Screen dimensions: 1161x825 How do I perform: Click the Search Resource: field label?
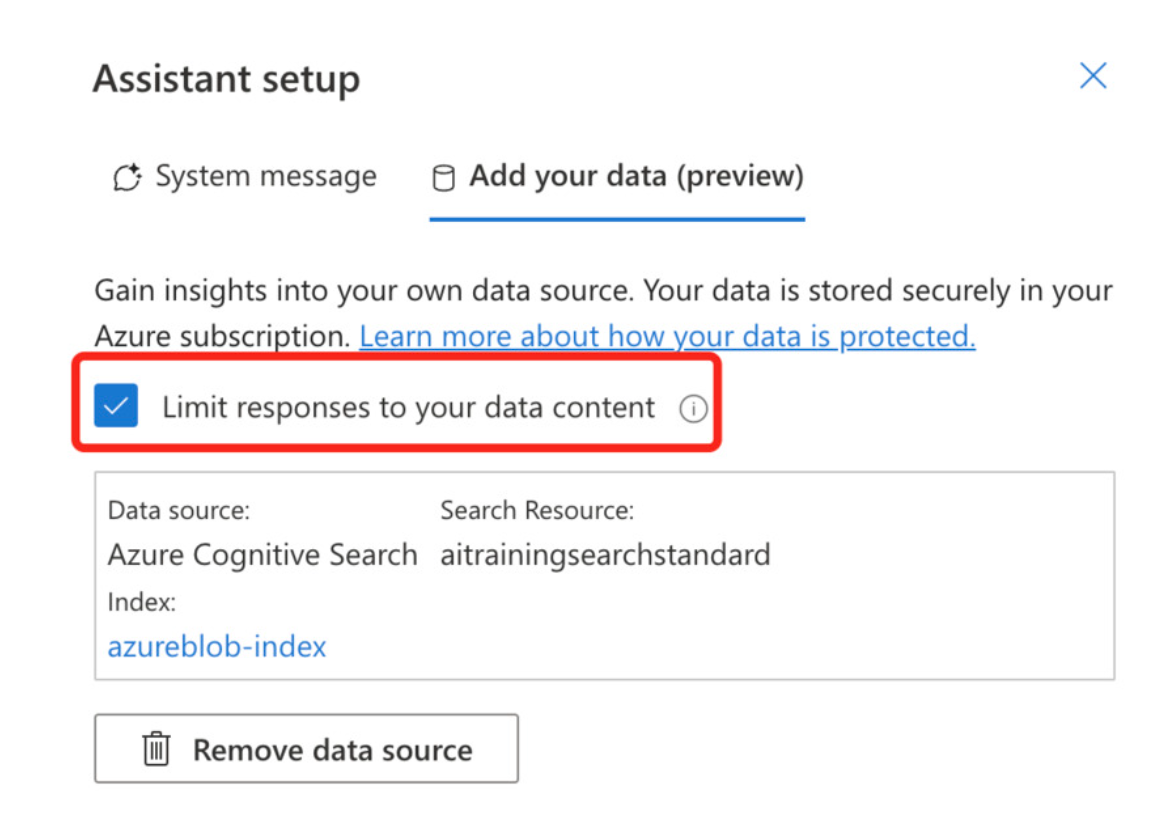[x=537, y=510]
